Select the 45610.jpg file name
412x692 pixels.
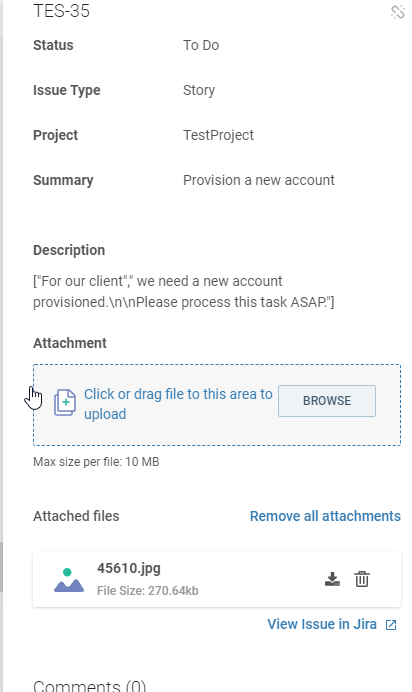129,568
